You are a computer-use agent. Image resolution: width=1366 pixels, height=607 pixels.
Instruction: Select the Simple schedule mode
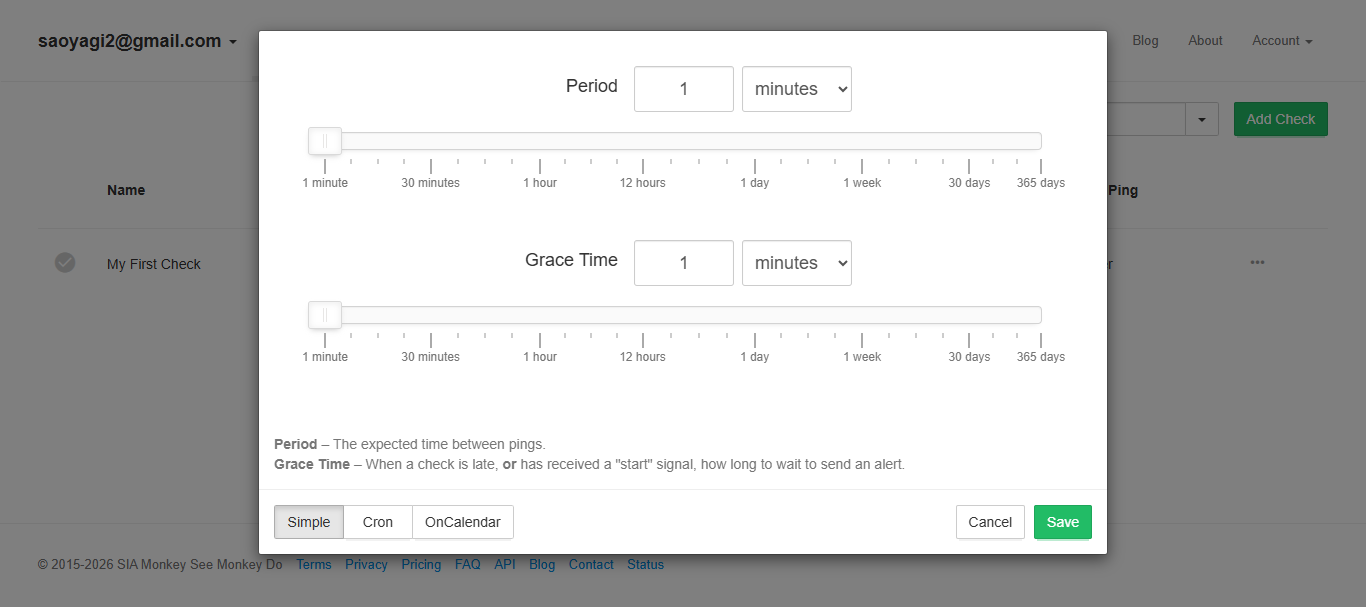point(309,522)
